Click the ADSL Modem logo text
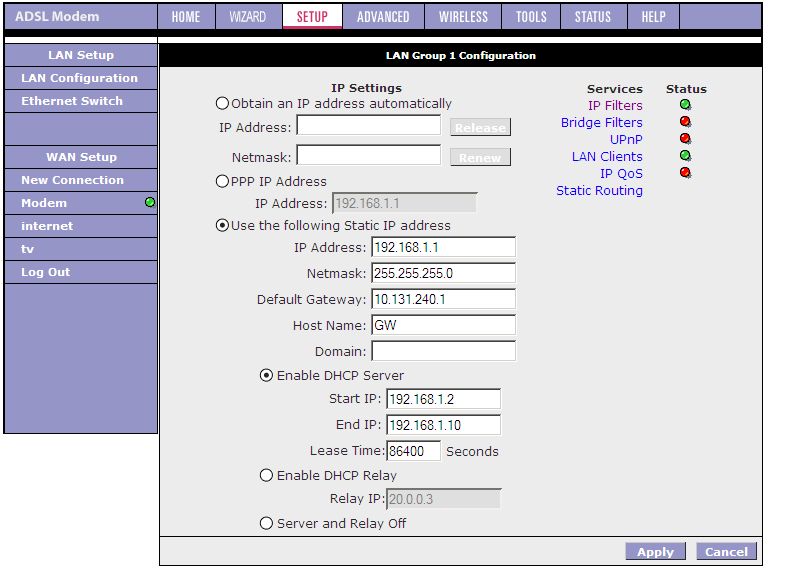The height and width of the screenshot is (571, 789). click(57, 16)
